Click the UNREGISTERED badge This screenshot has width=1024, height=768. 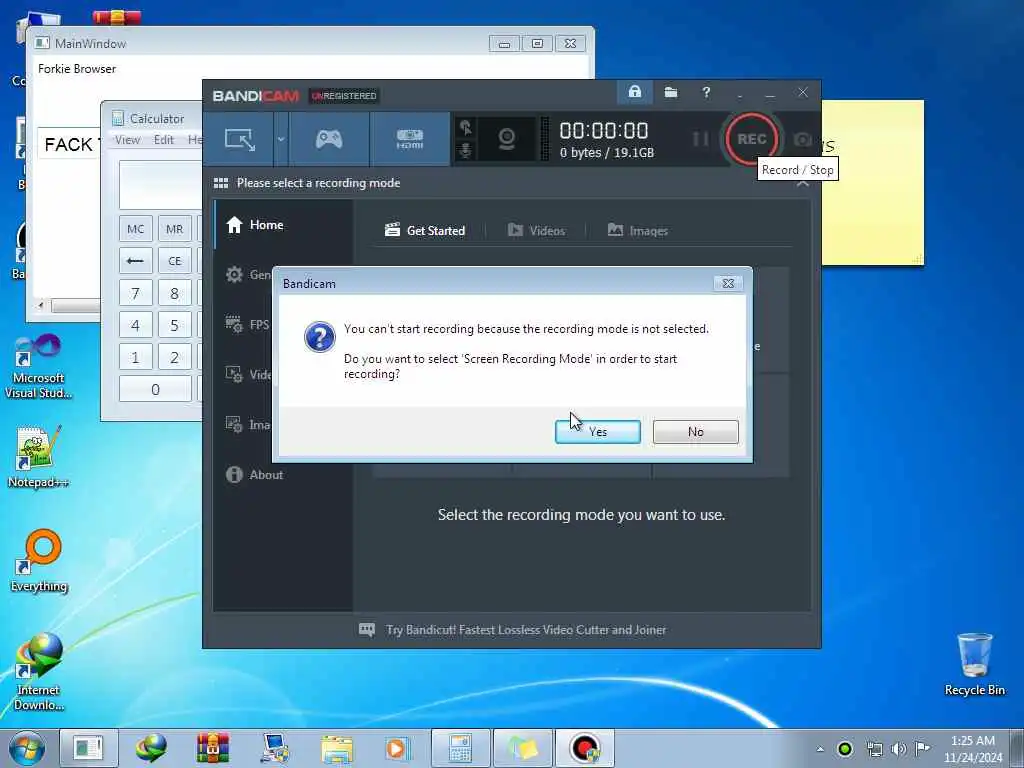point(344,96)
